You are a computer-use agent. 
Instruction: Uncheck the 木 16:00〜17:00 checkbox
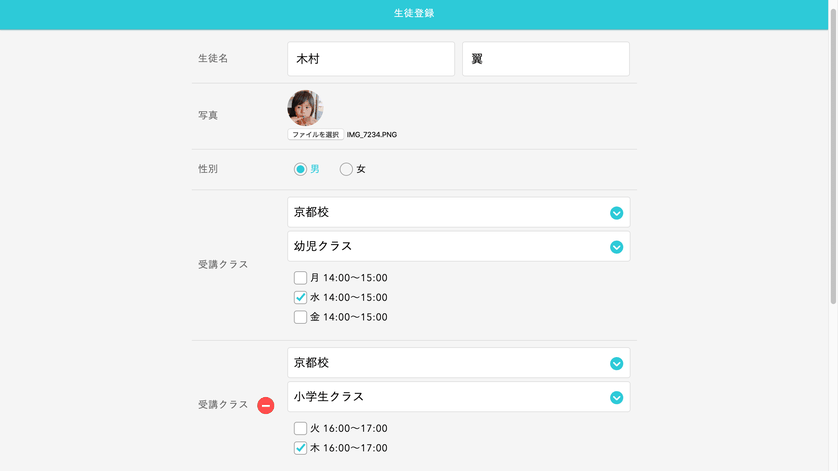300,448
